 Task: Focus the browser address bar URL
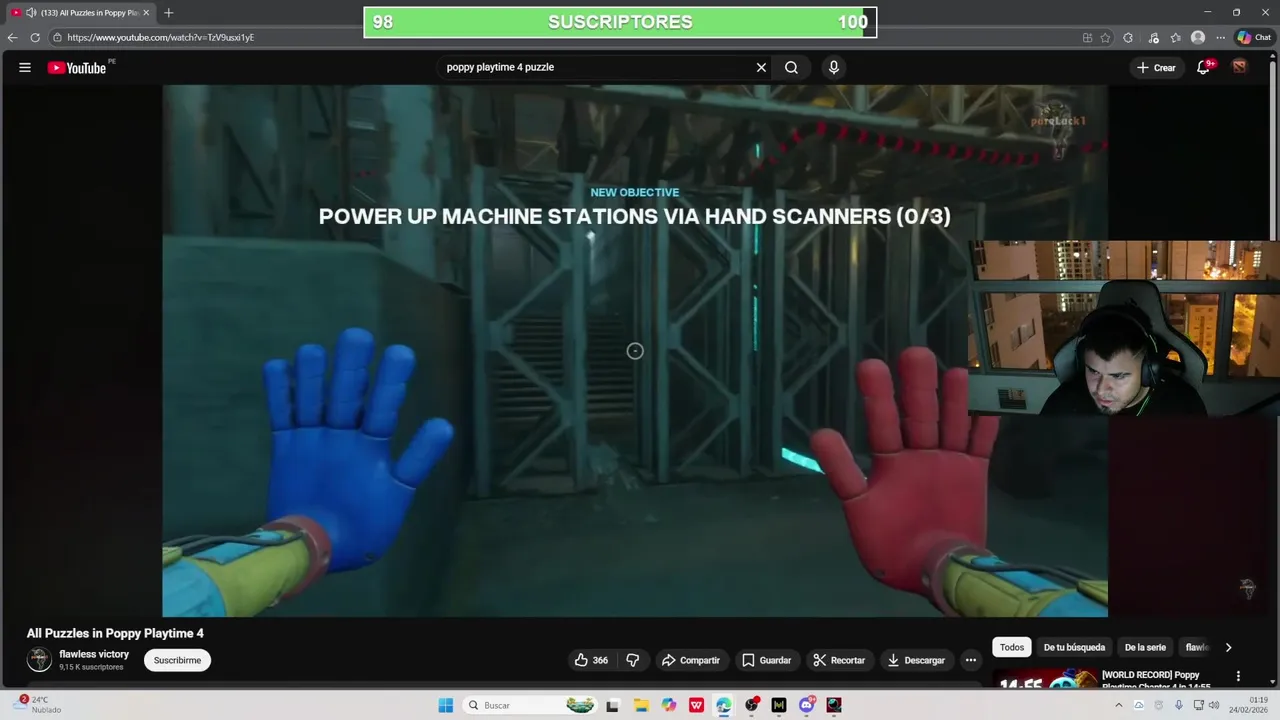coord(161,38)
